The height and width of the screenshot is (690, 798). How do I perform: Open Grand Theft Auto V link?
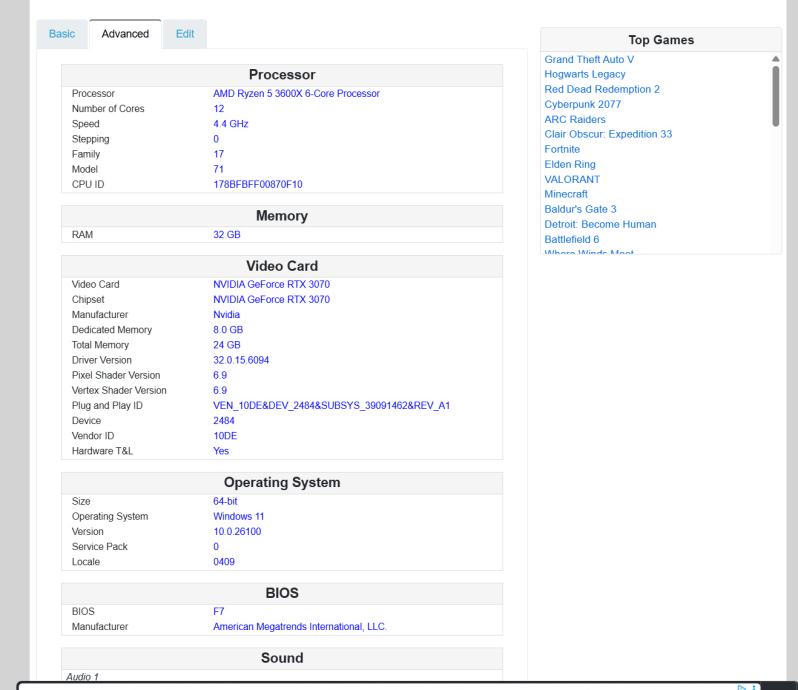click(589, 60)
